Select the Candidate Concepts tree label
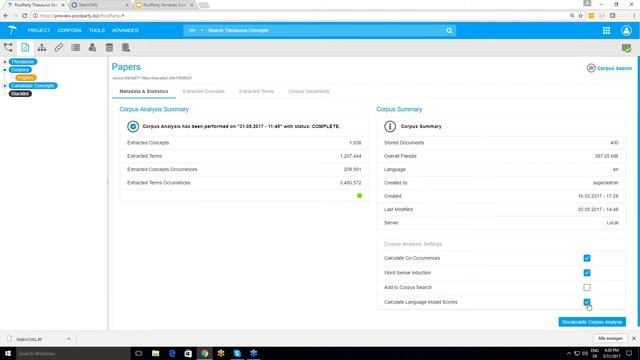 tap(33, 86)
